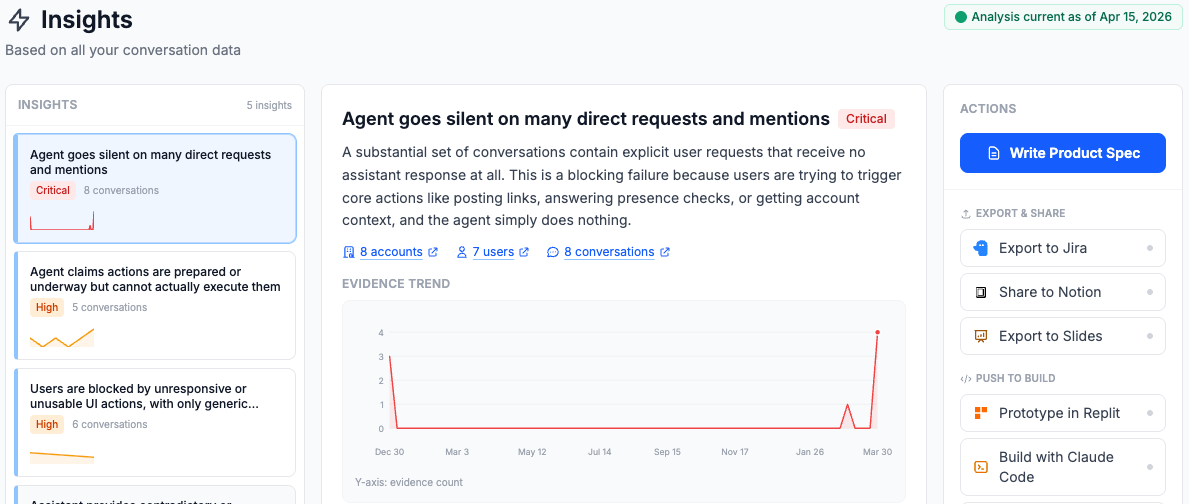Select 'Agent claims actions are prepared' insight card
The width and height of the screenshot is (1189, 504).
[155, 305]
